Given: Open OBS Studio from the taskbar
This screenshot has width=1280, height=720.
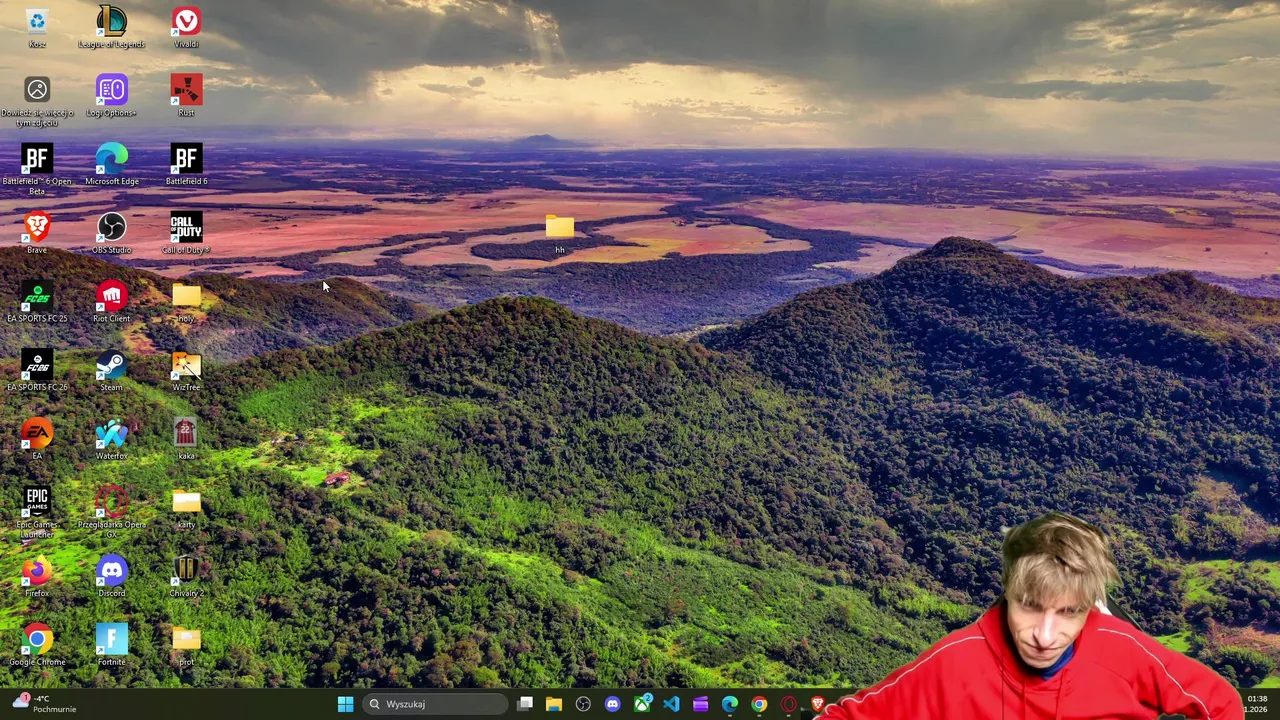Looking at the screenshot, I should [583, 704].
